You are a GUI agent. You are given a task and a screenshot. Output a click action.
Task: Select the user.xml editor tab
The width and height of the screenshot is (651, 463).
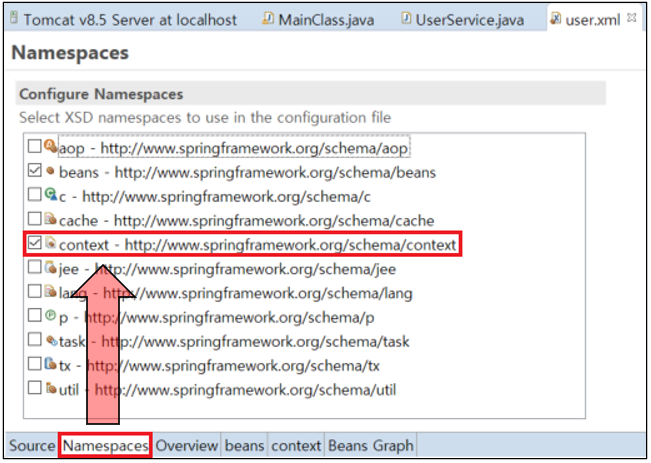[593, 20]
